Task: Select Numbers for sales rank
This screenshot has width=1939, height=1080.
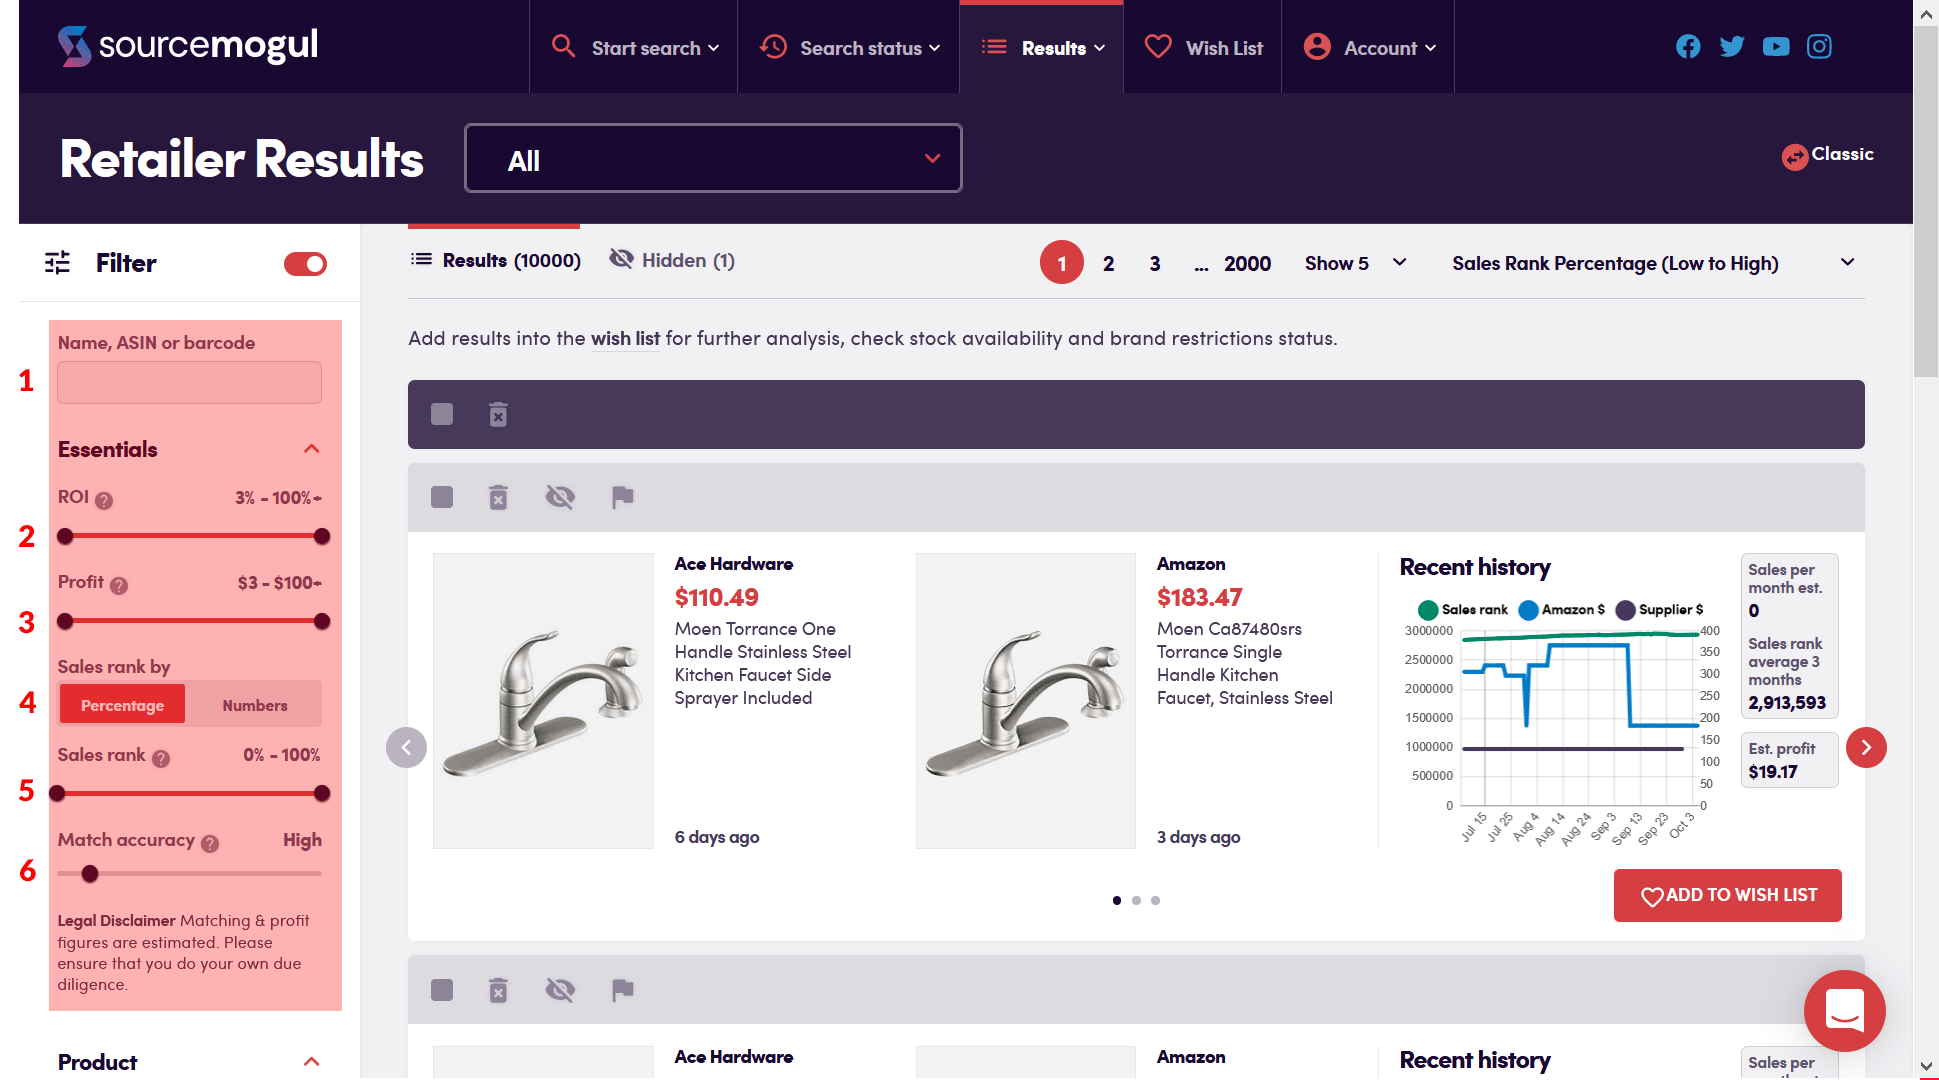Action: 254,705
